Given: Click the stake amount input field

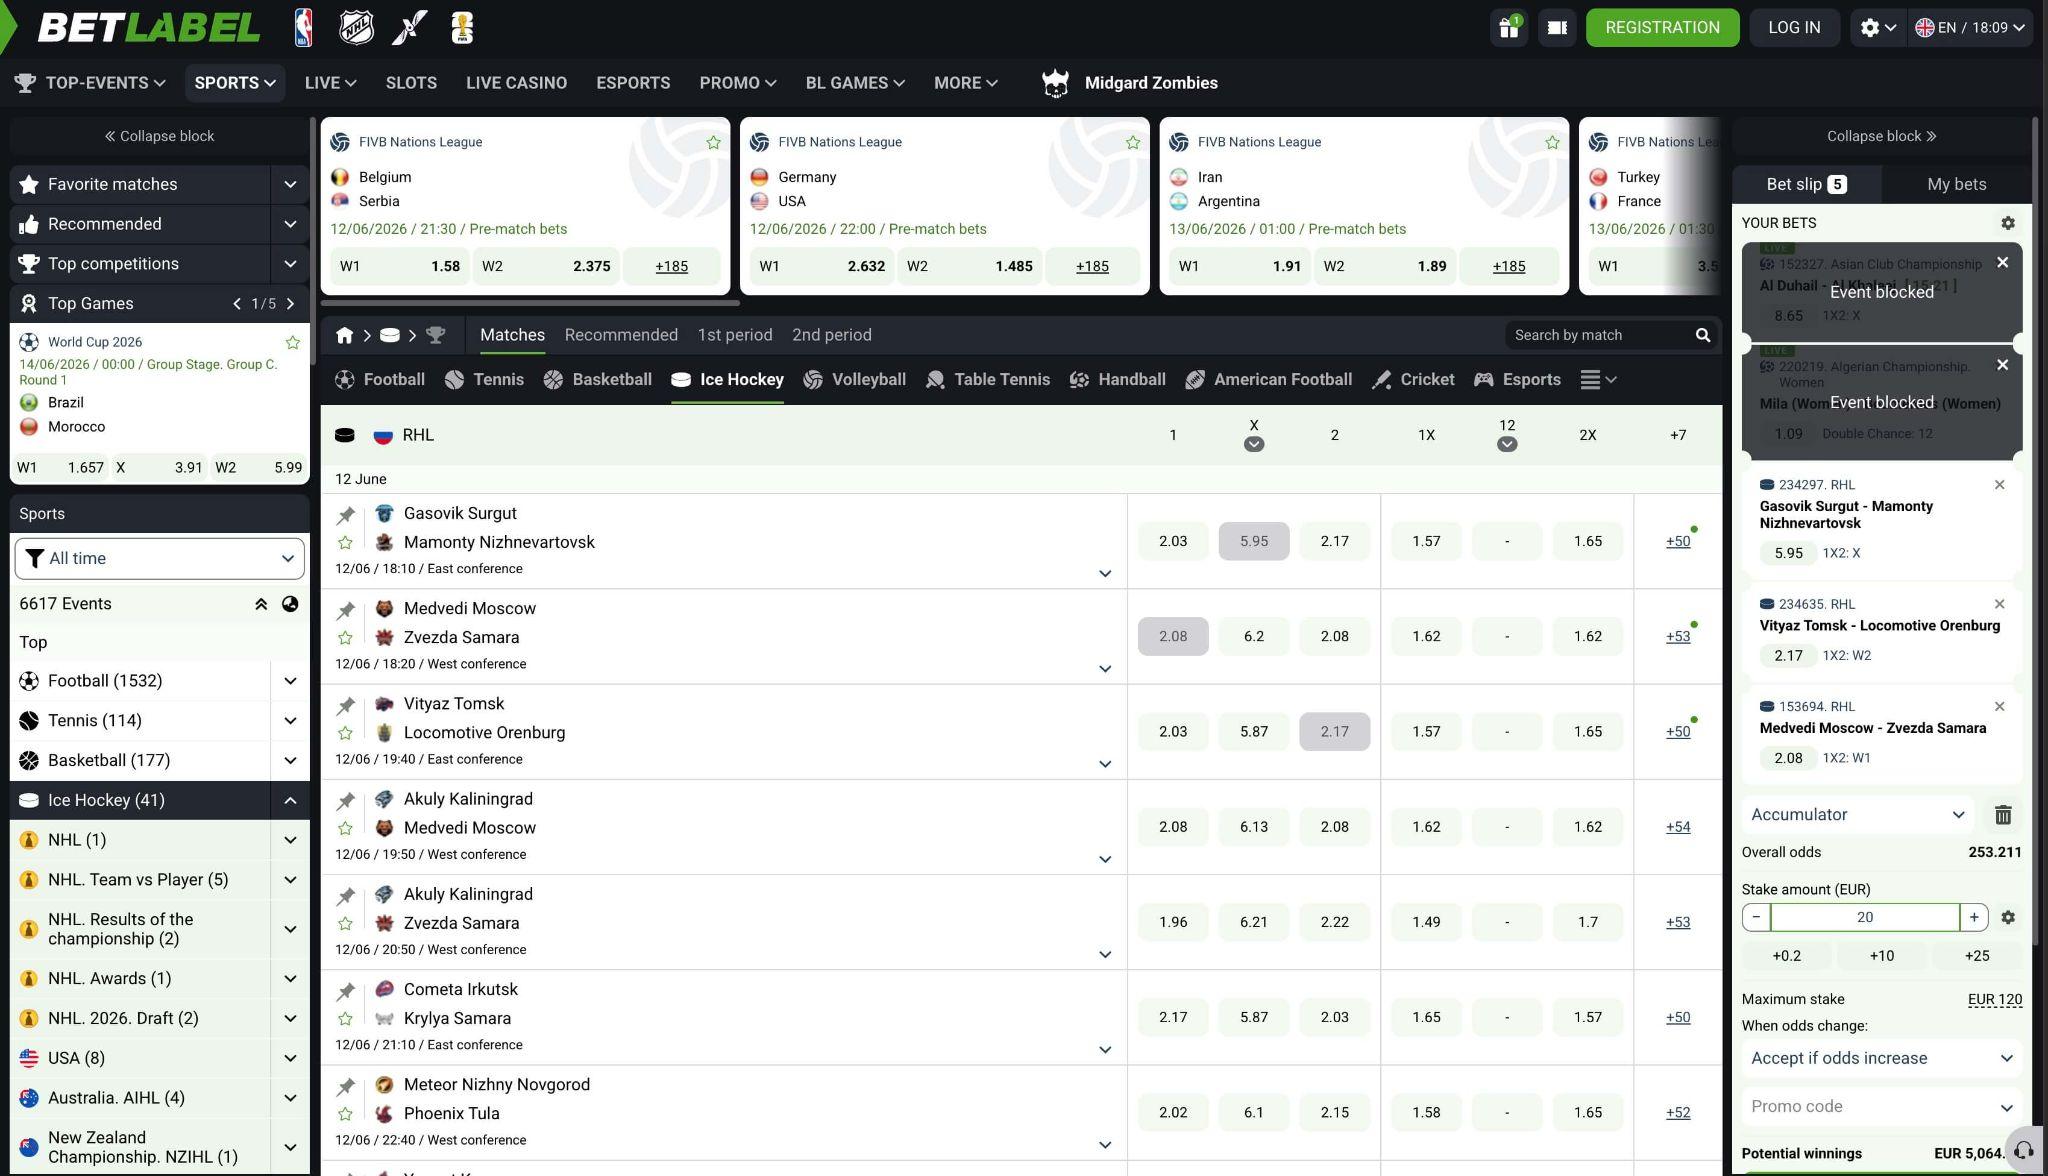Looking at the screenshot, I should pyautogui.click(x=1865, y=917).
